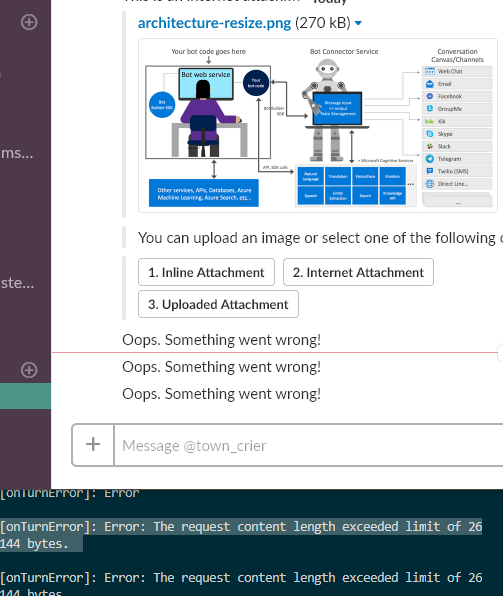Choose 1. Inline Attachment button
The width and height of the screenshot is (503, 596).
click(x=206, y=272)
